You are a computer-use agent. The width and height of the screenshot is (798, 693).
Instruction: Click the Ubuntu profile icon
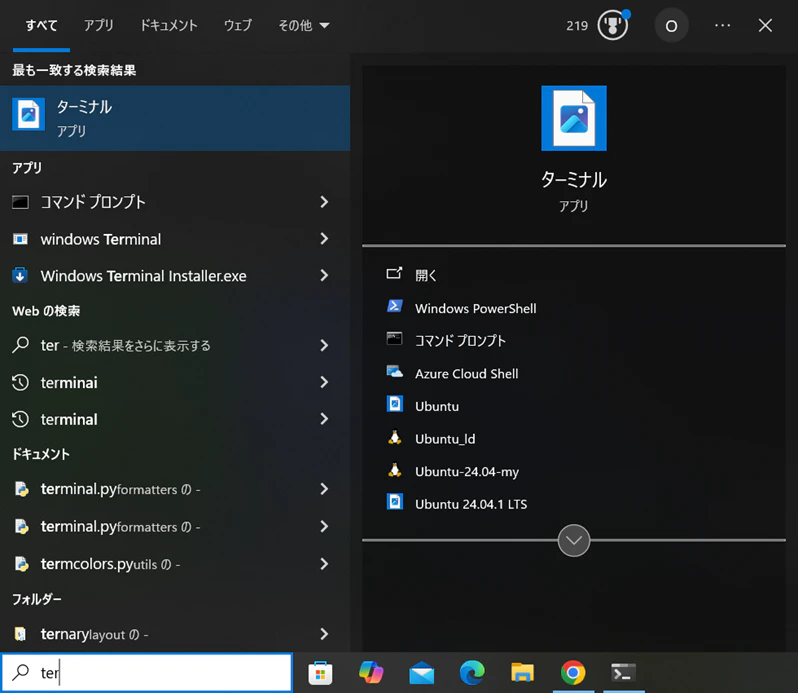point(394,404)
